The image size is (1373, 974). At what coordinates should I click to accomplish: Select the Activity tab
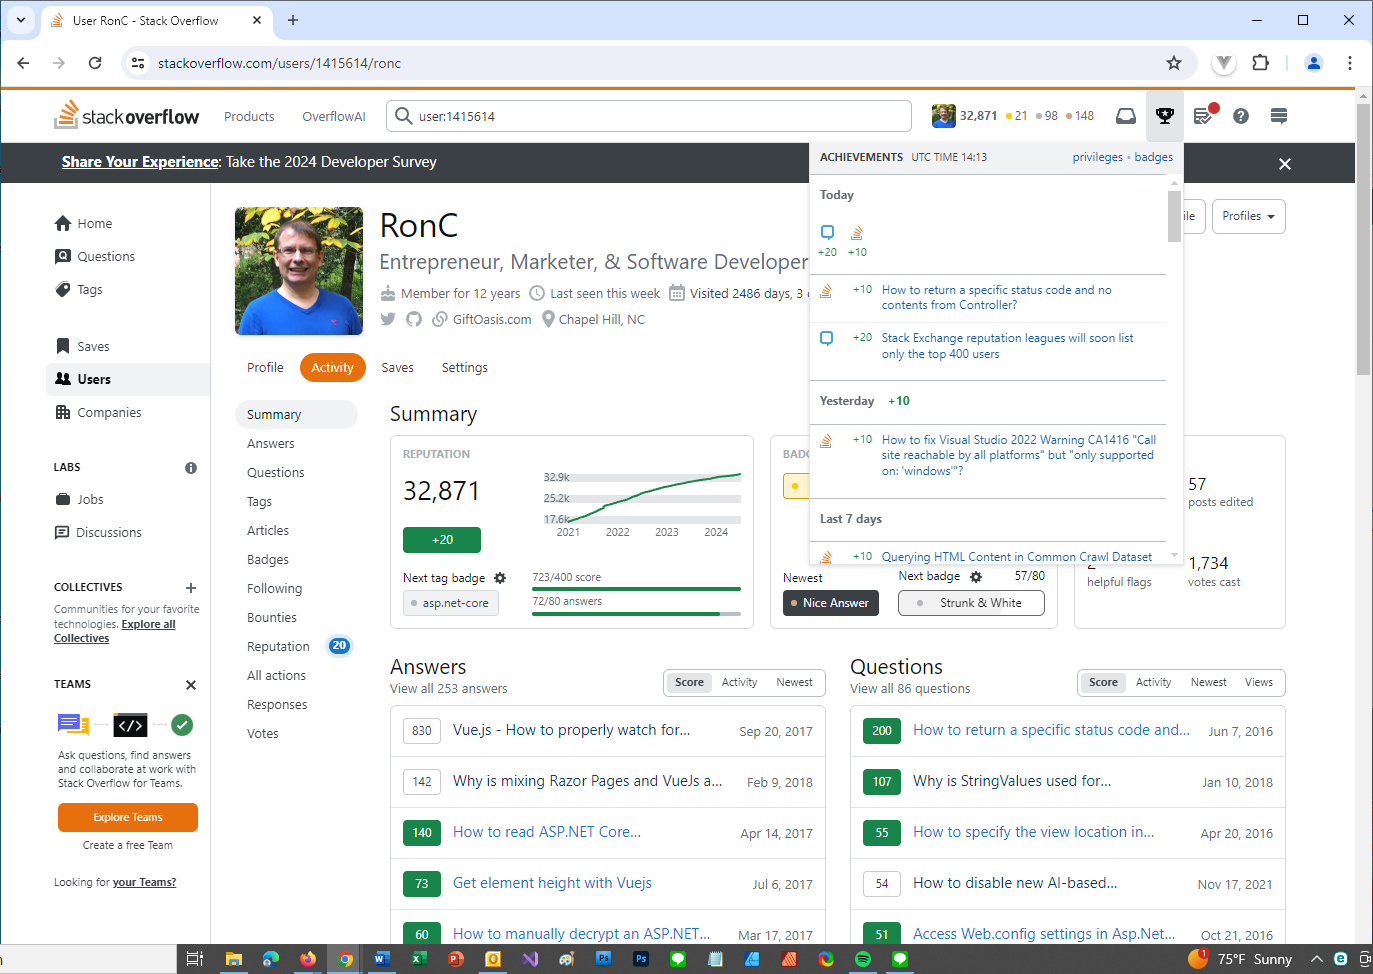click(x=332, y=368)
